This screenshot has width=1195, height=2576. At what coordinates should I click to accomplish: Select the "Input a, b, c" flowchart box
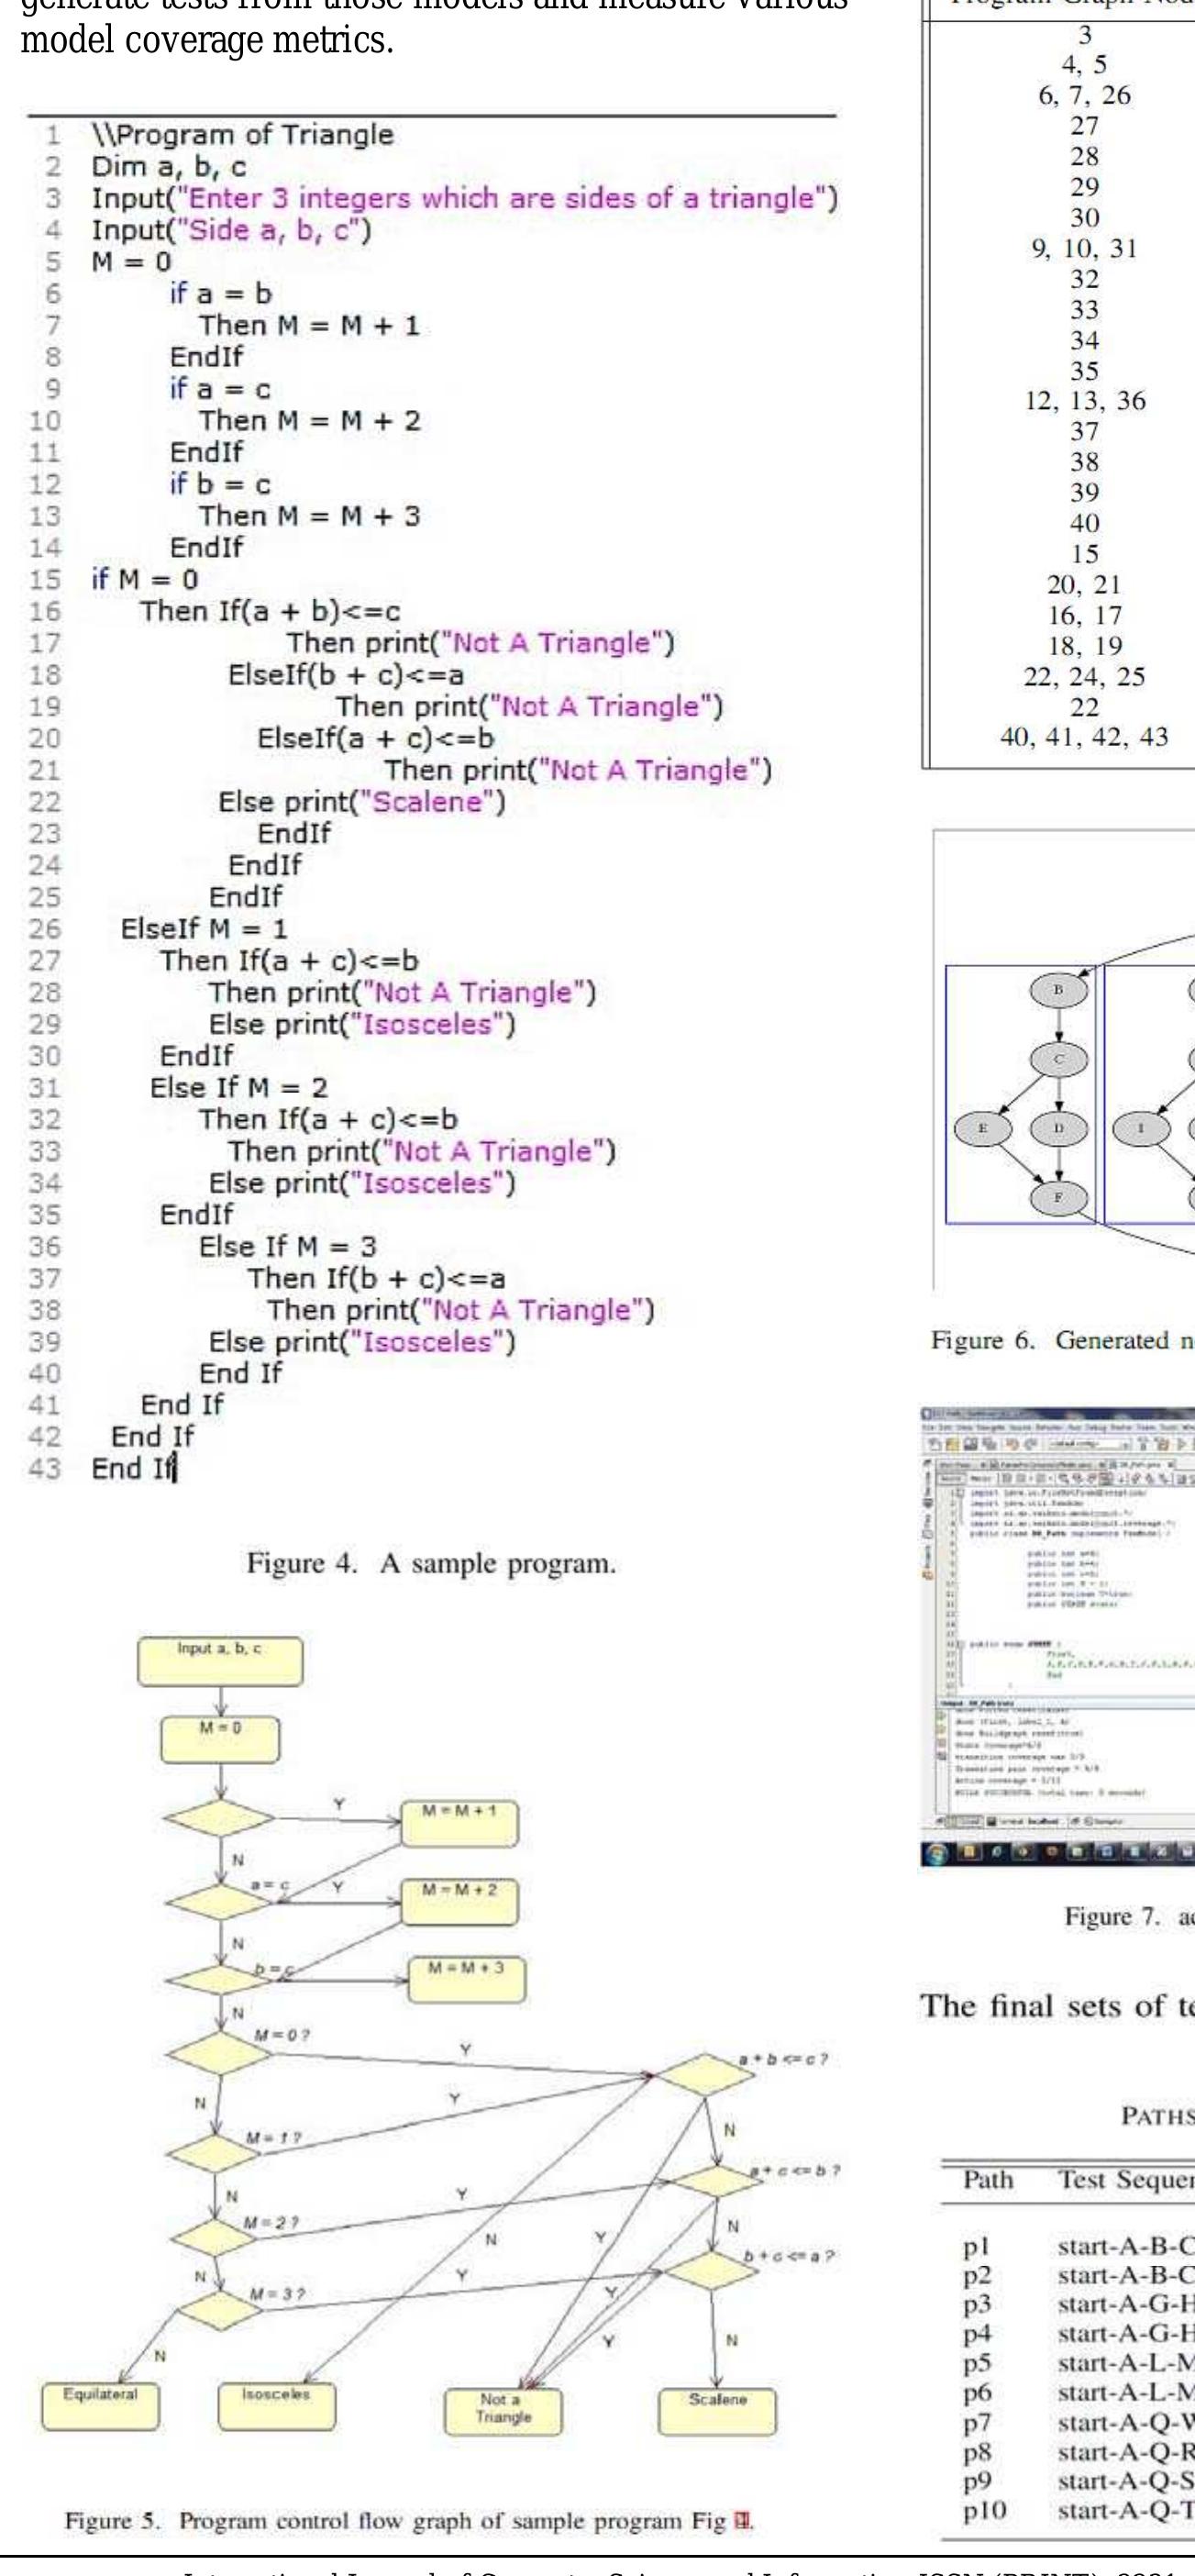pyautogui.click(x=220, y=1661)
